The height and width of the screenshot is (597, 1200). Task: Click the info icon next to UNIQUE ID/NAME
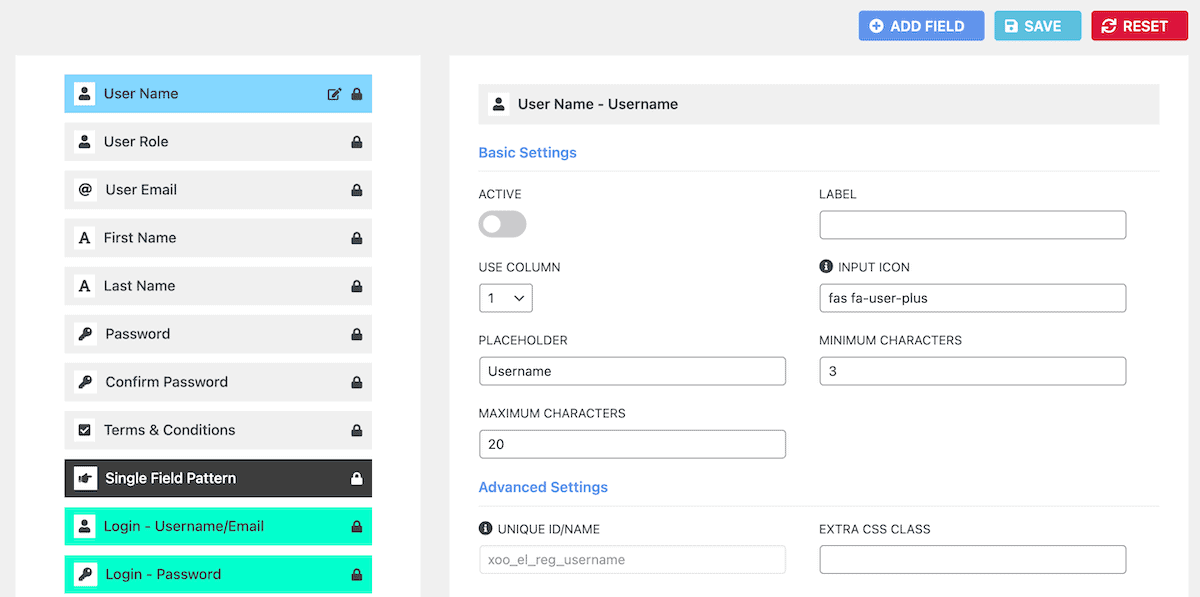(x=487, y=528)
